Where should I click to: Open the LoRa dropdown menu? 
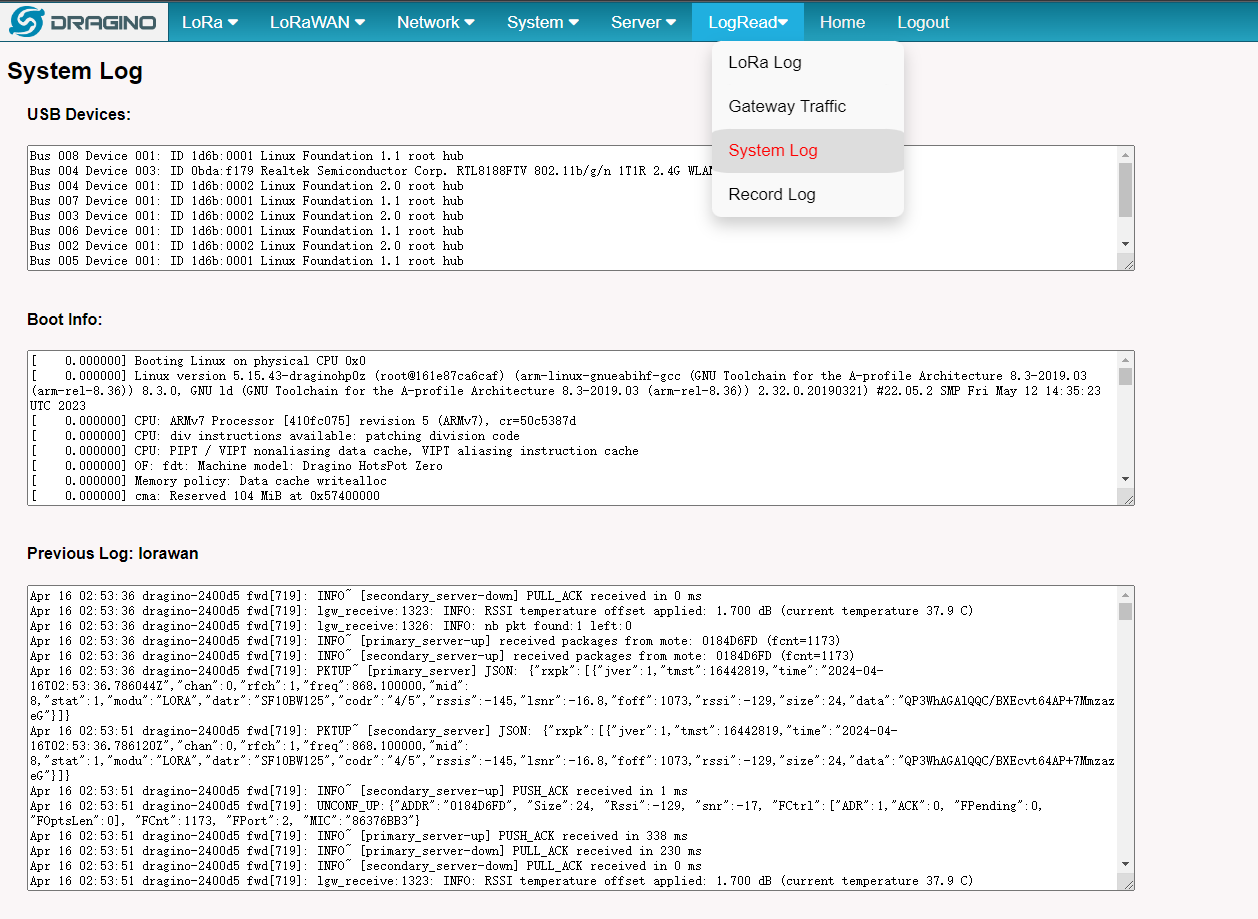(x=210, y=22)
